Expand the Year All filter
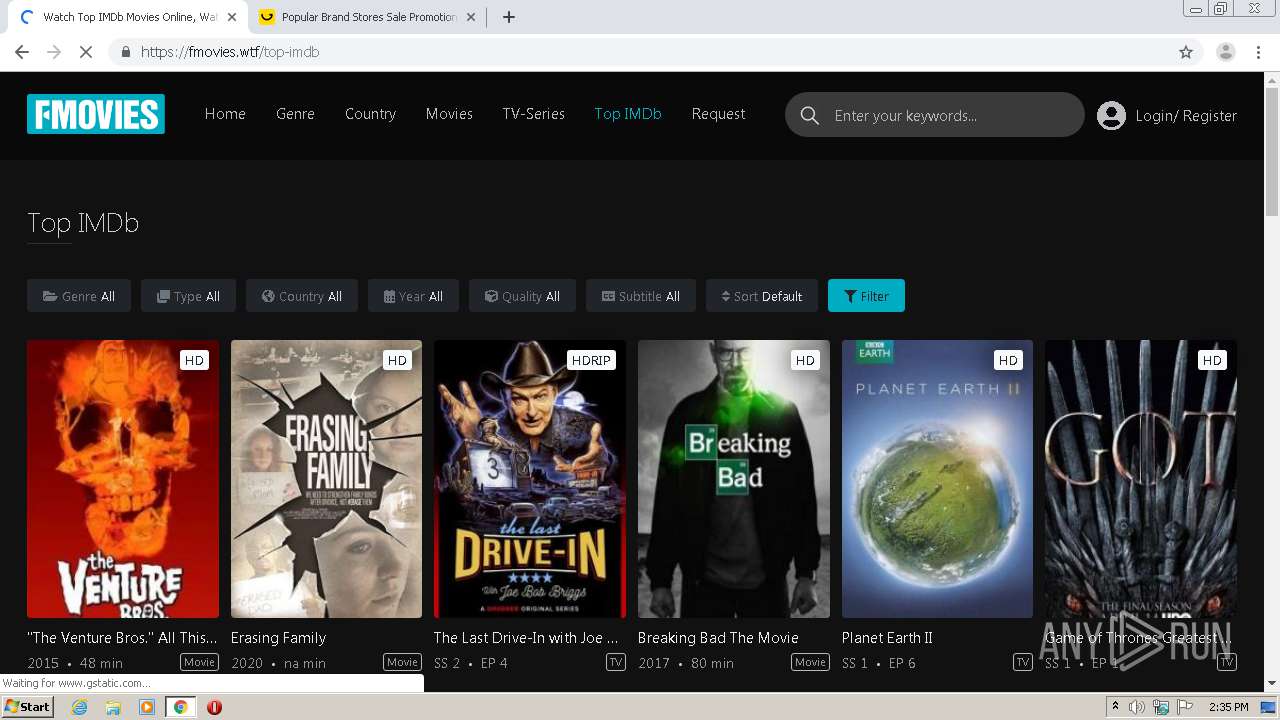1280x720 pixels. [413, 296]
